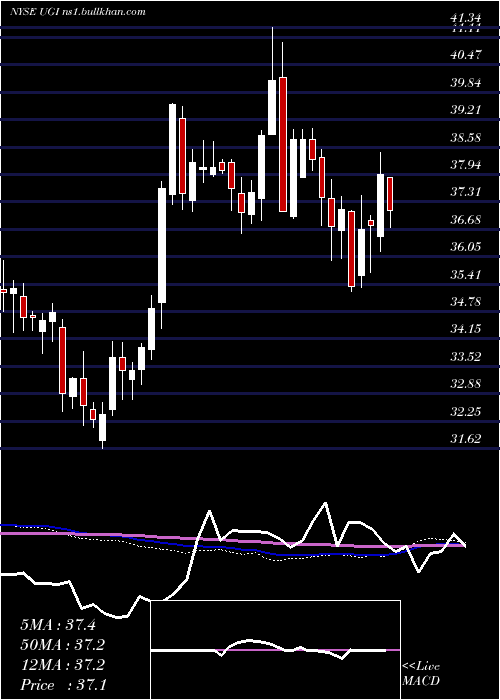Viewport: 500px width, 700px height.
Task: Click the last red candlestick on the chart
Action: (x=390, y=194)
